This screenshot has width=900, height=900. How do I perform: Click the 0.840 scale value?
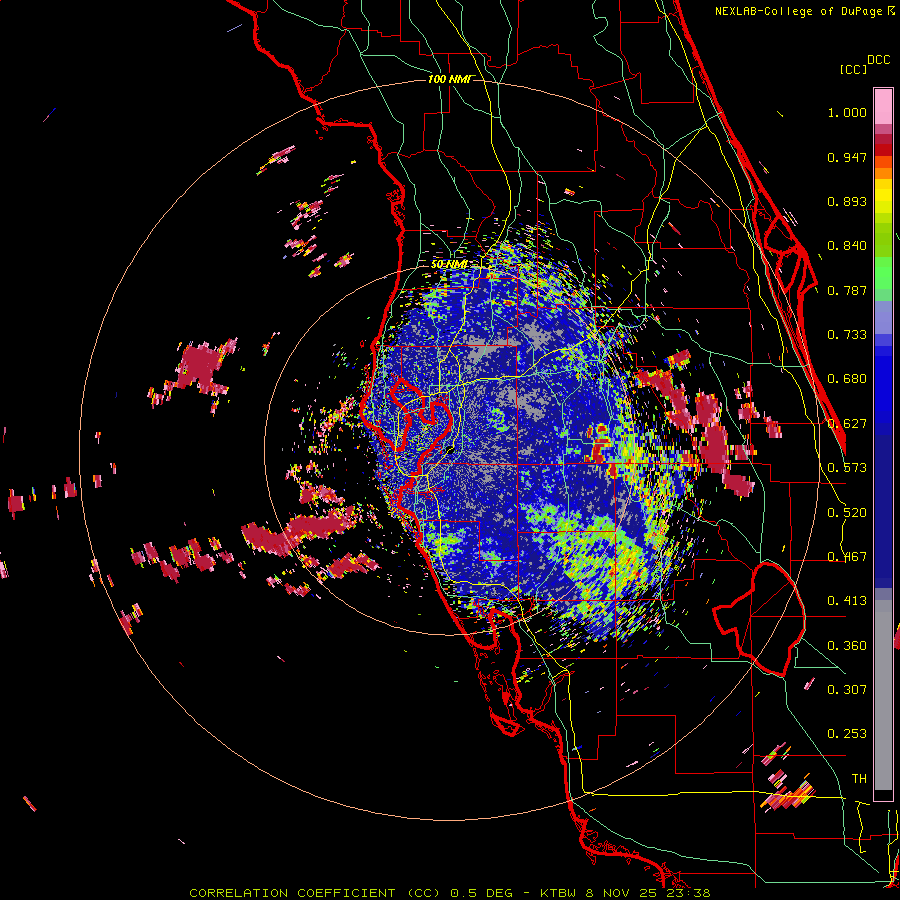pos(847,246)
